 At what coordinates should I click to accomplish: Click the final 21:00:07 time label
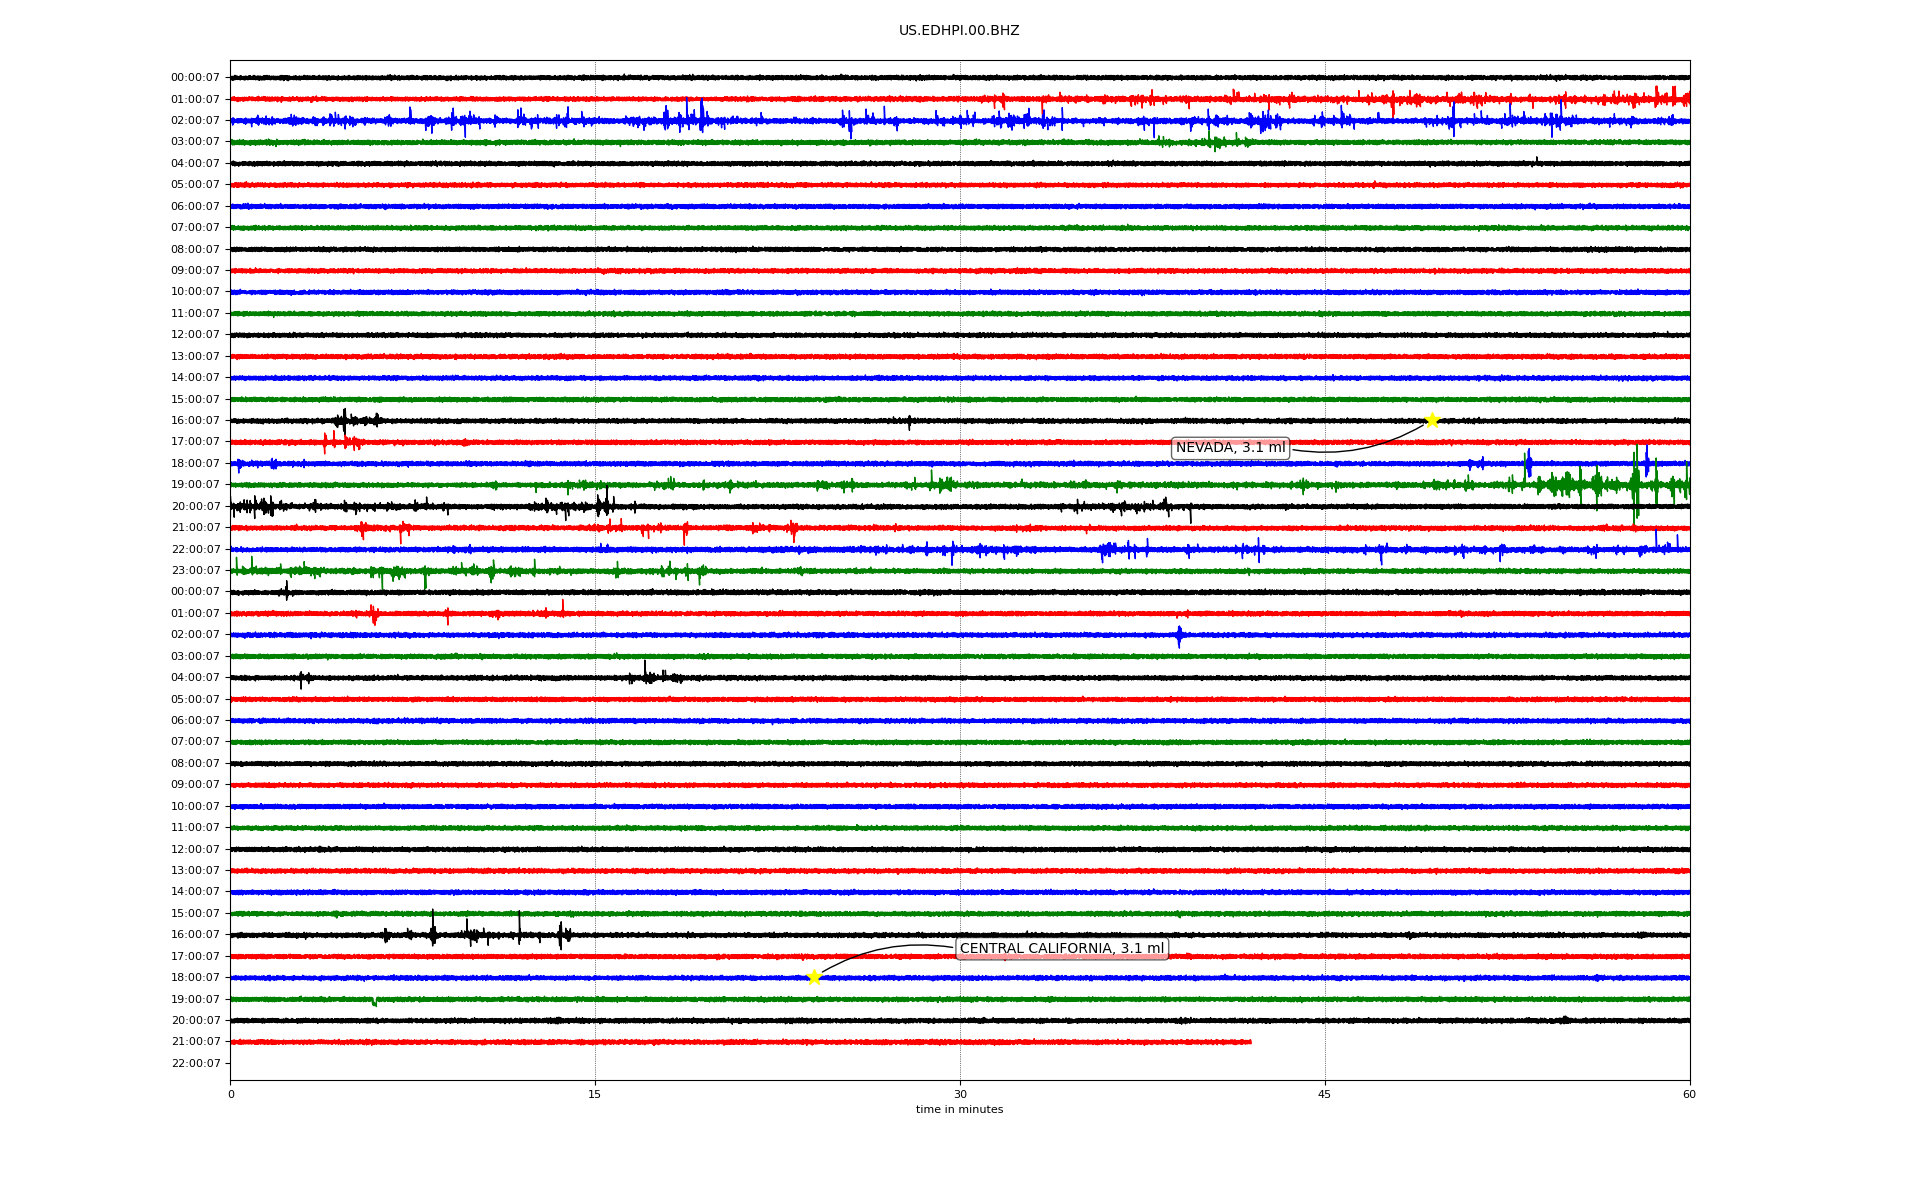coord(195,1042)
